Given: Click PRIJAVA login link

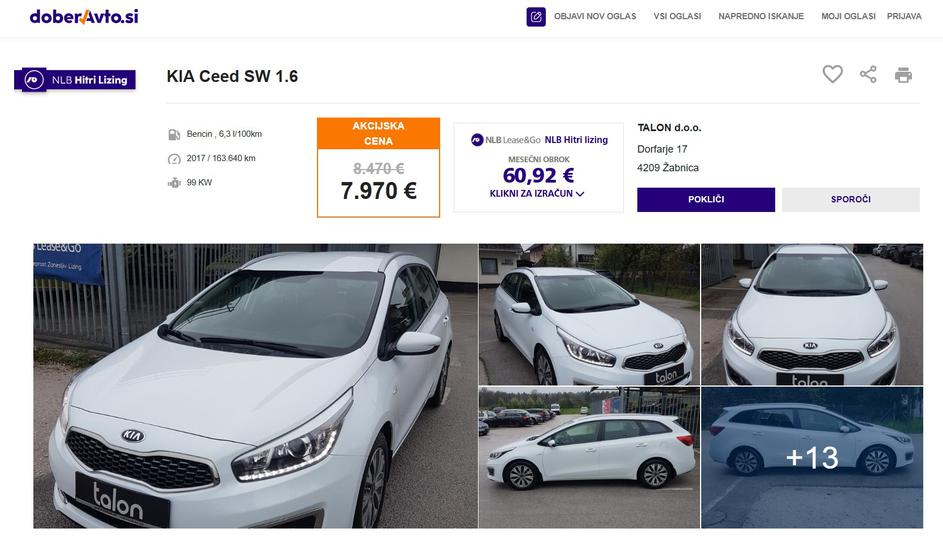Looking at the screenshot, I should click(x=904, y=17).
